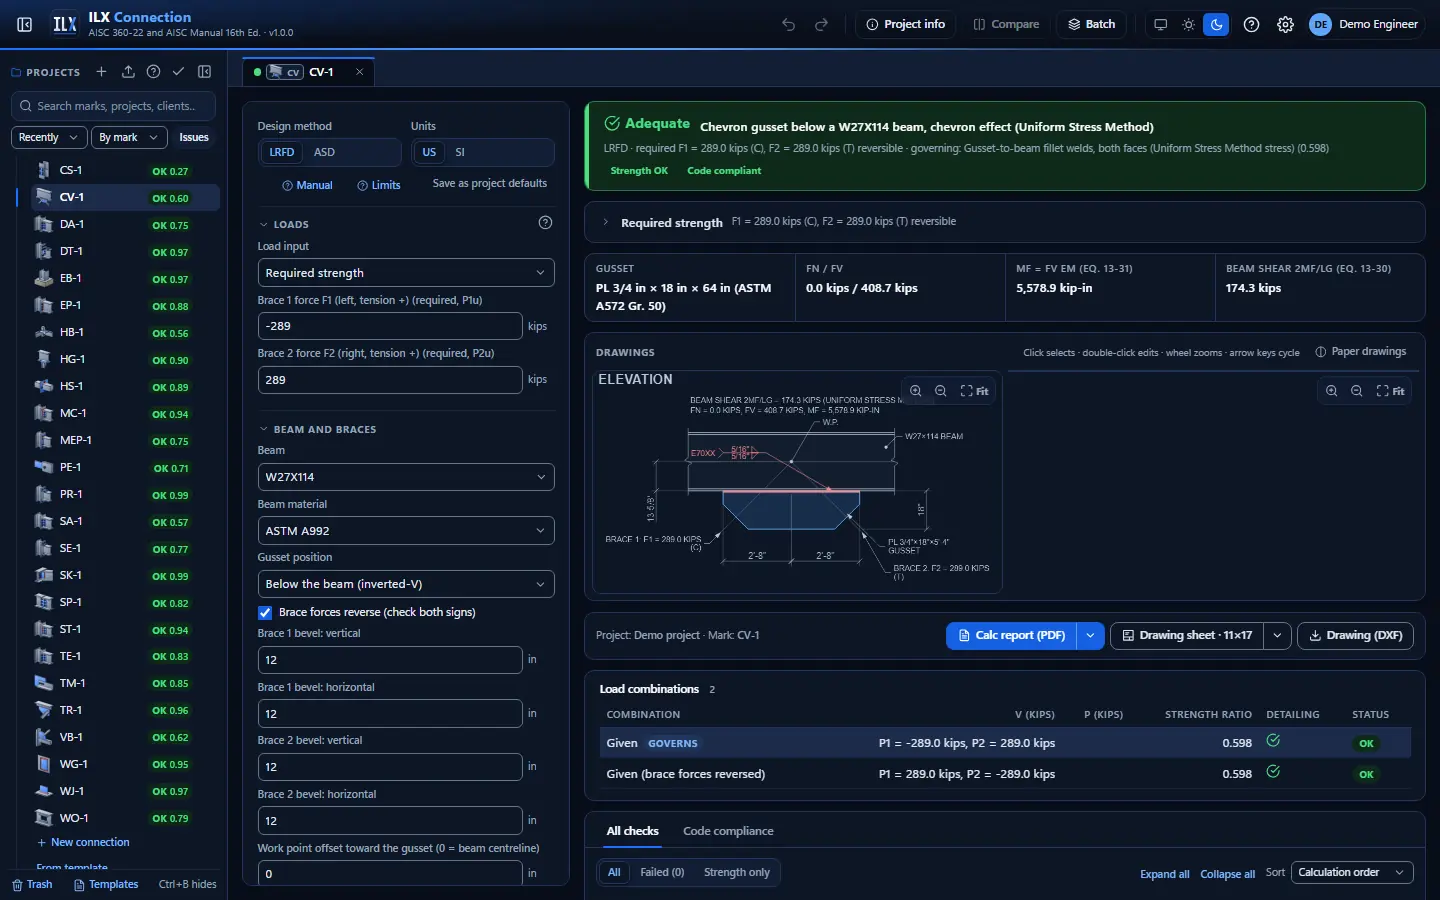1440x900 pixels.
Task: Click the upload/import icon in Projects header
Action: click(128, 72)
